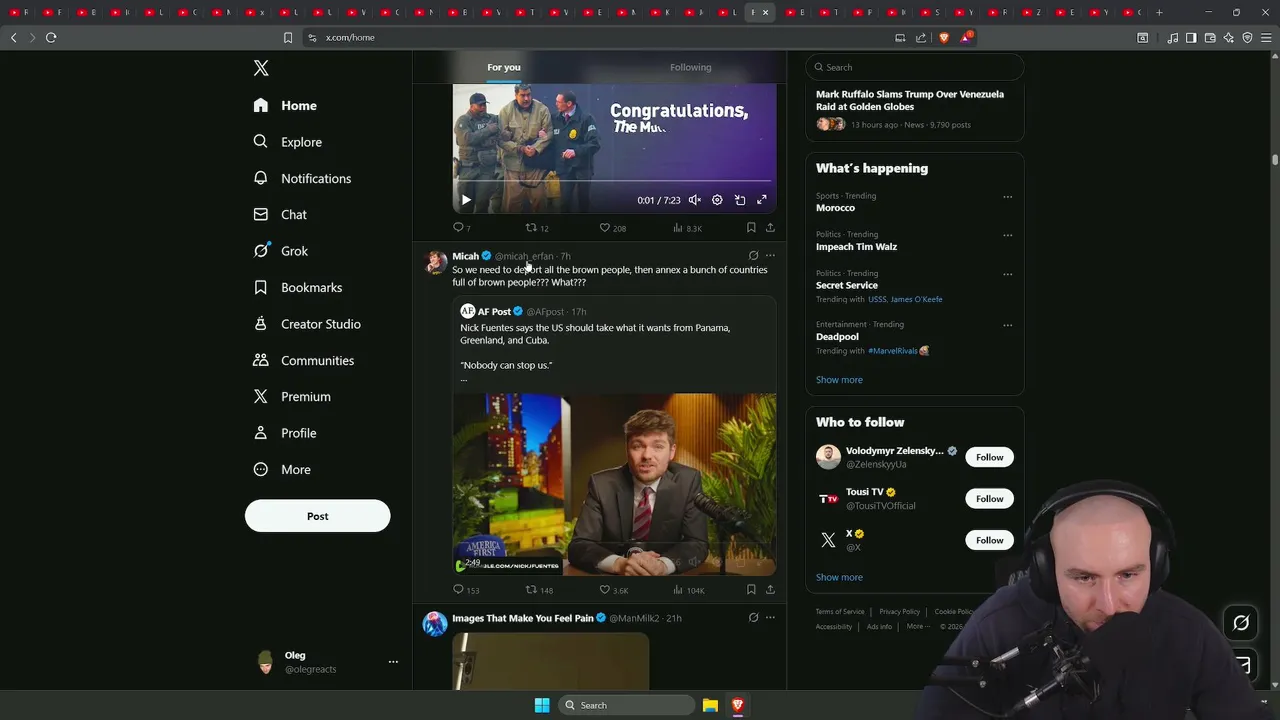Open more options on Micah's post
Image resolution: width=1280 pixels, height=720 pixels.
pos(770,256)
